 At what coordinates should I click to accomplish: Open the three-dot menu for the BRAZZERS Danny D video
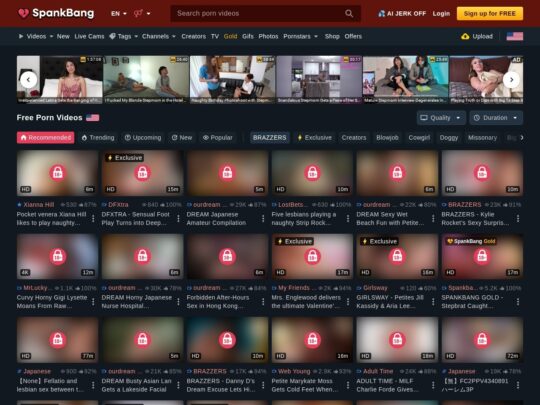pyautogui.click(x=263, y=385)
